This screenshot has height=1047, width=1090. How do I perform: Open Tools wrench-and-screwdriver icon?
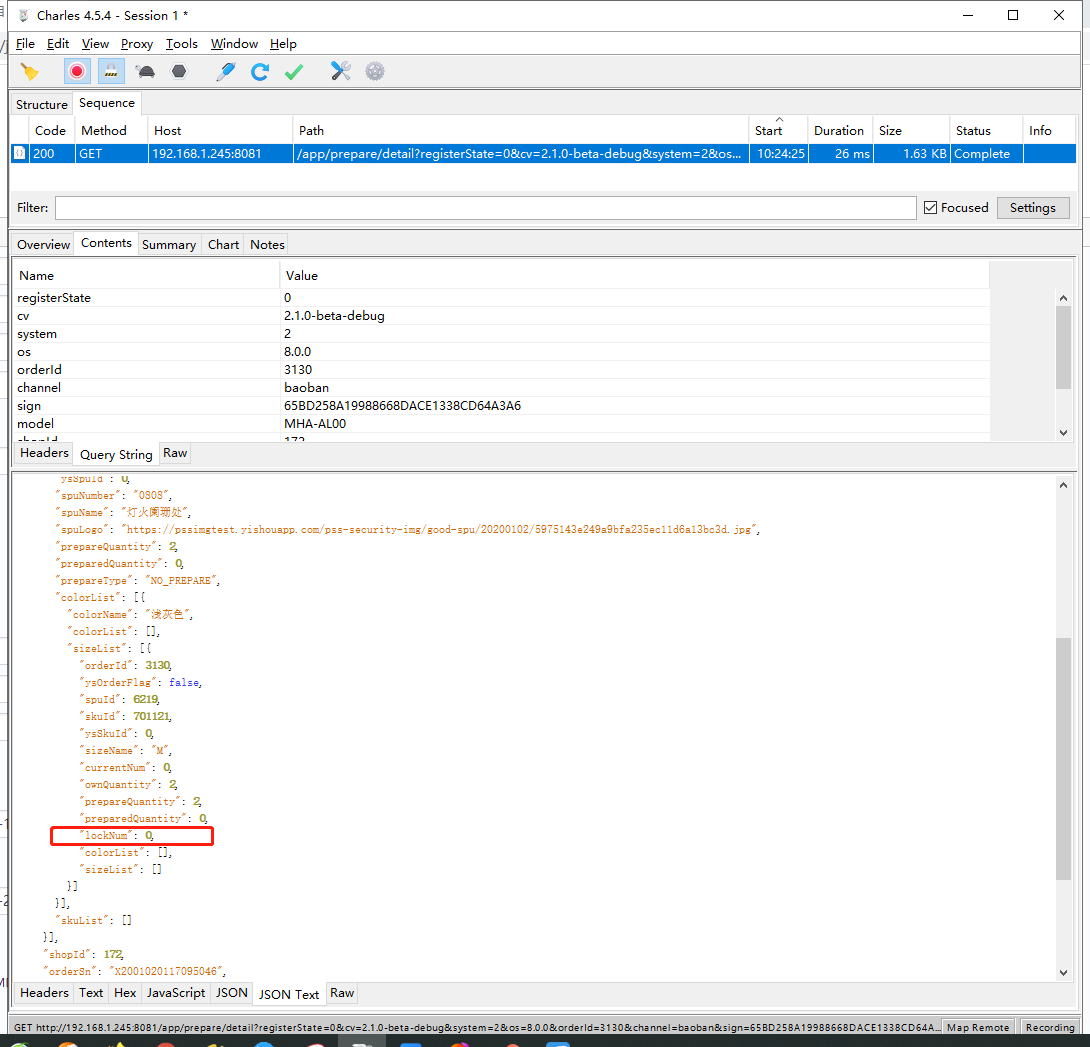341,72
